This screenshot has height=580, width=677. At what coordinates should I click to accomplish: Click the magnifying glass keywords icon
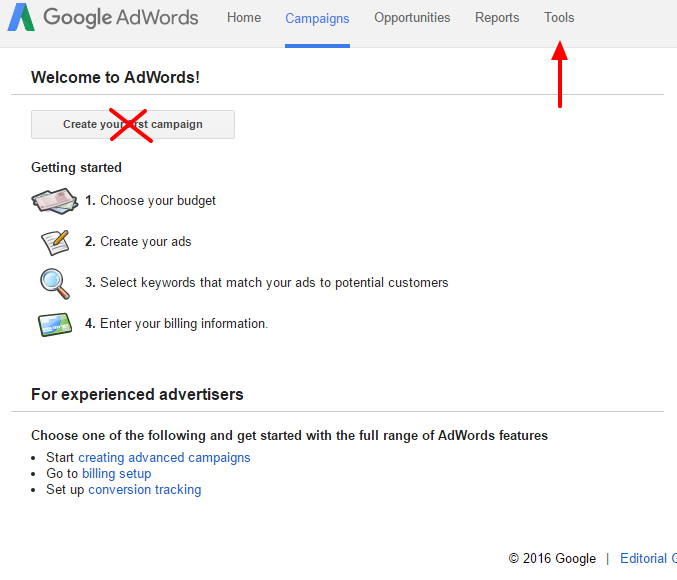coord(55,284)
